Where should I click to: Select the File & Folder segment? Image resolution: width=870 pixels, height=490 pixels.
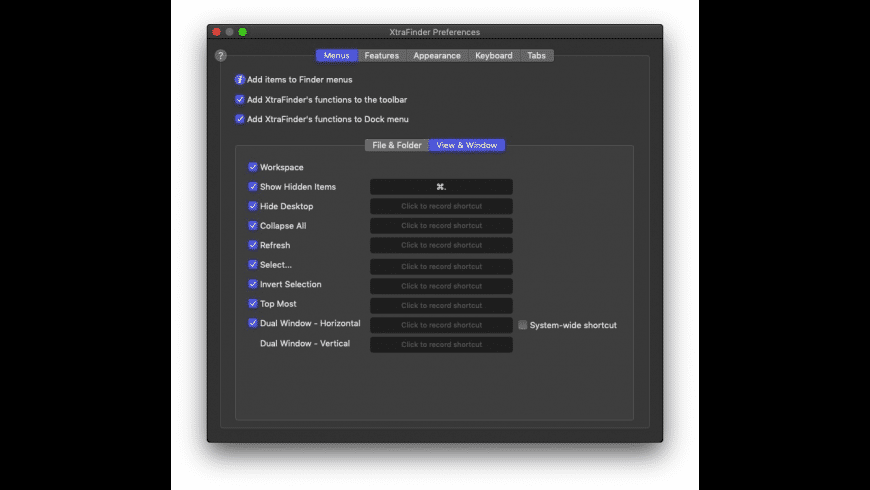click(x=397, y=145)
